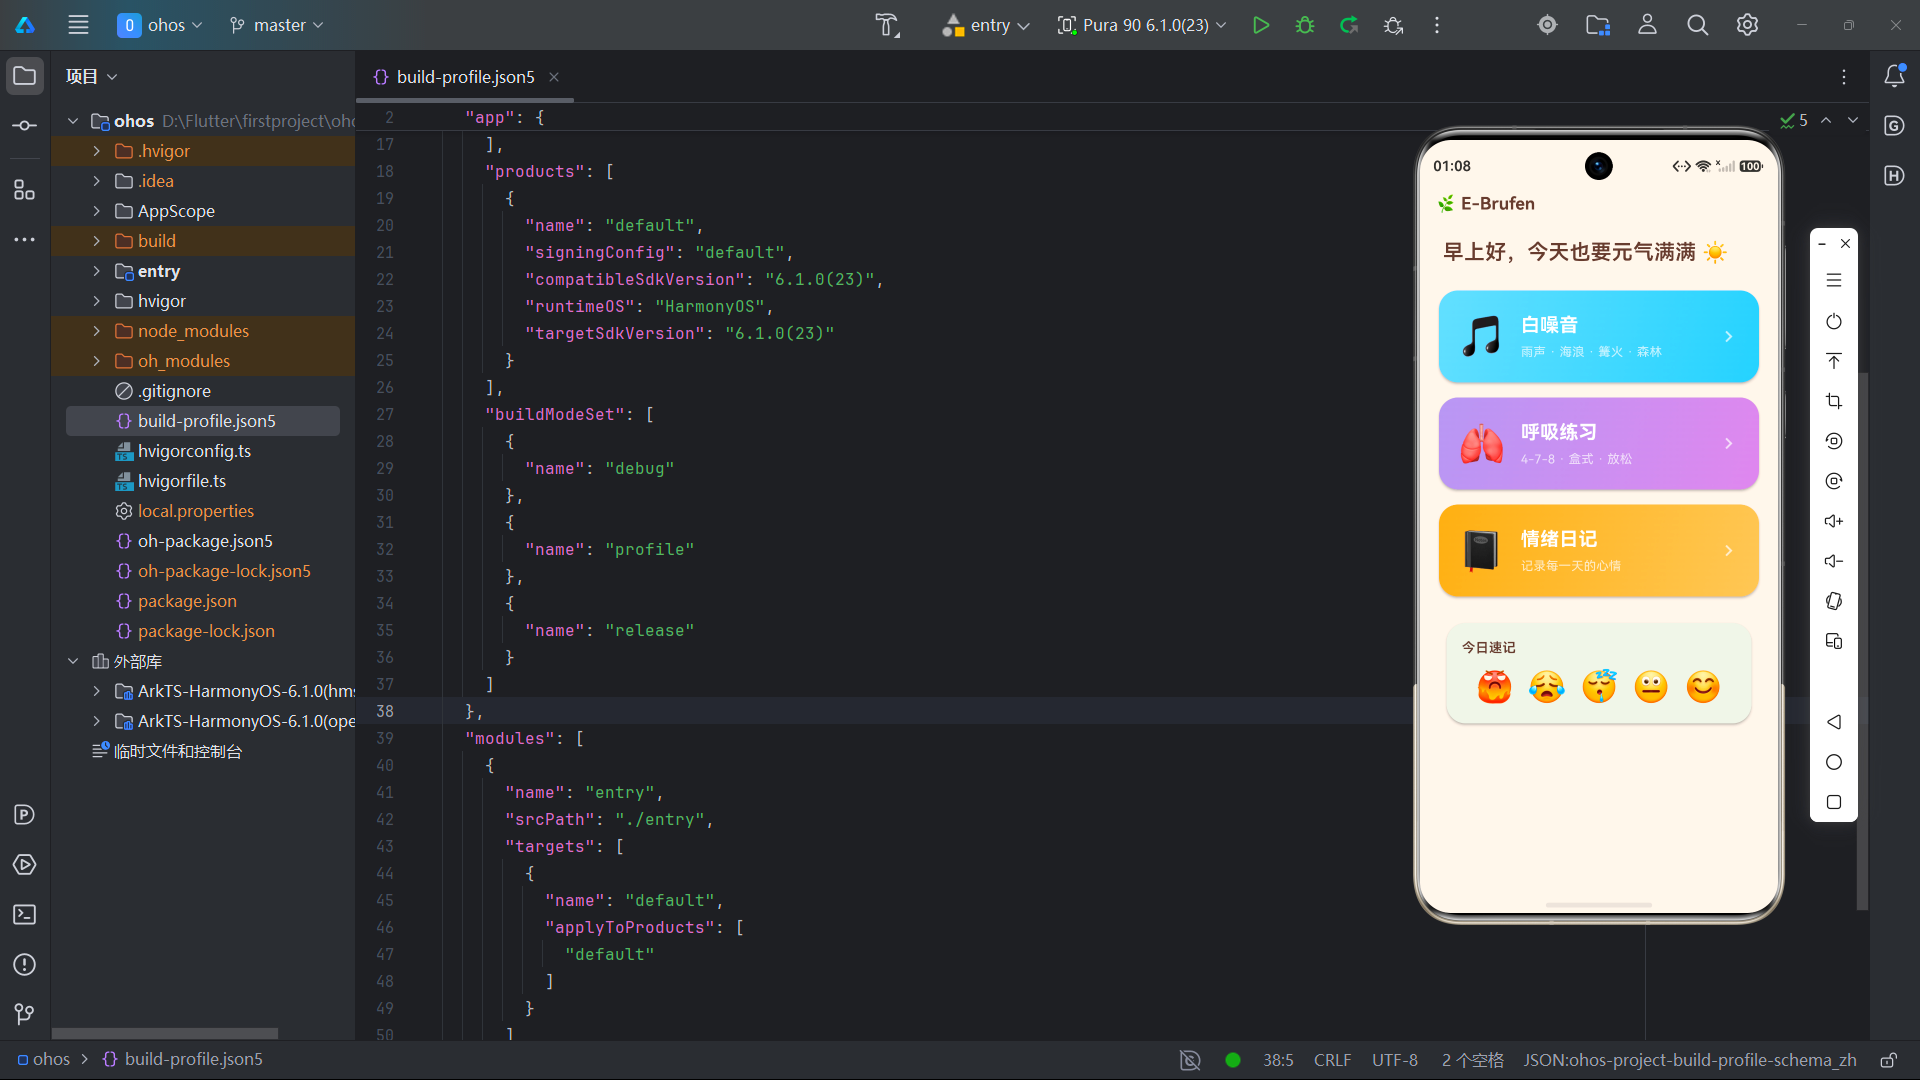
Task: Attach debugger to process icon
Action: click(x=1393, y=25)
